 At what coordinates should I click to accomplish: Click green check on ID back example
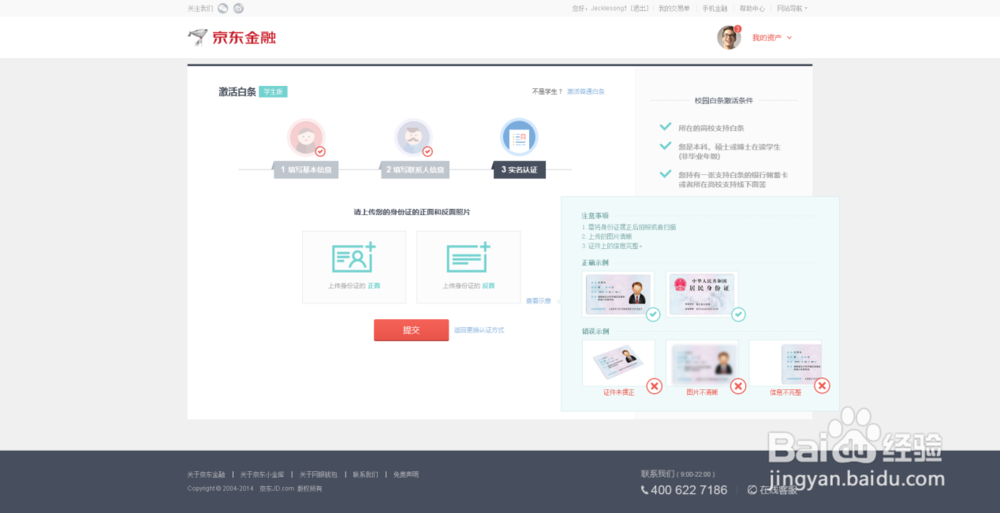click(x=738, y=315)
